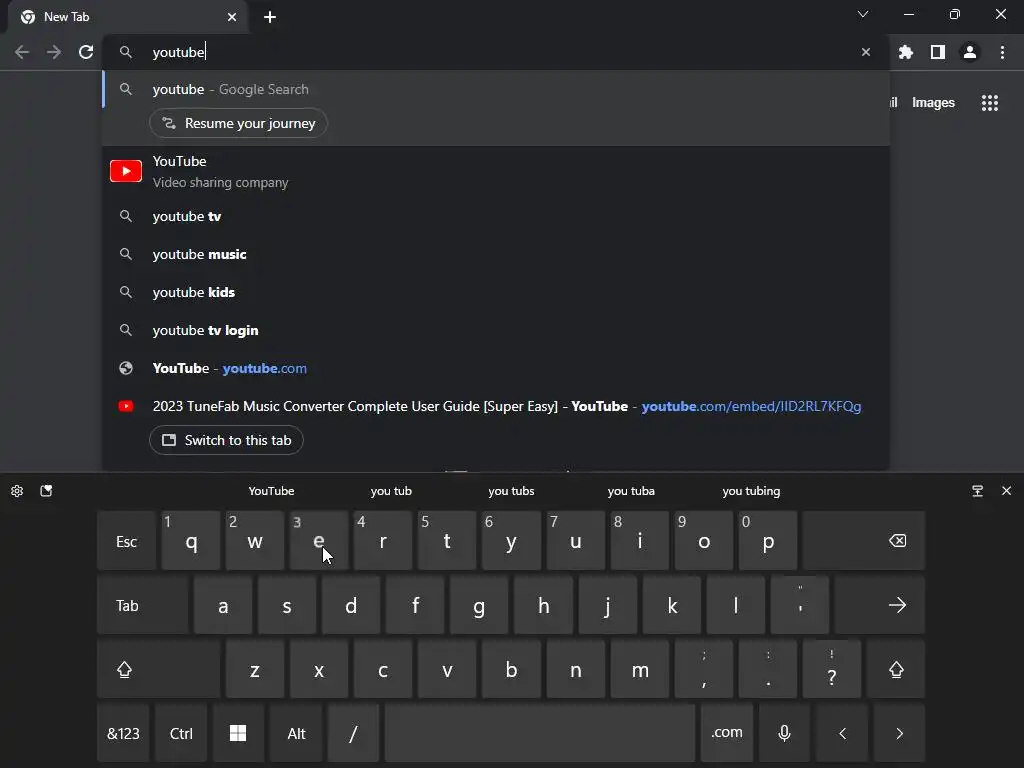
Task: Tap the Tab key on touch keyboard
Action: pos(142,605)
